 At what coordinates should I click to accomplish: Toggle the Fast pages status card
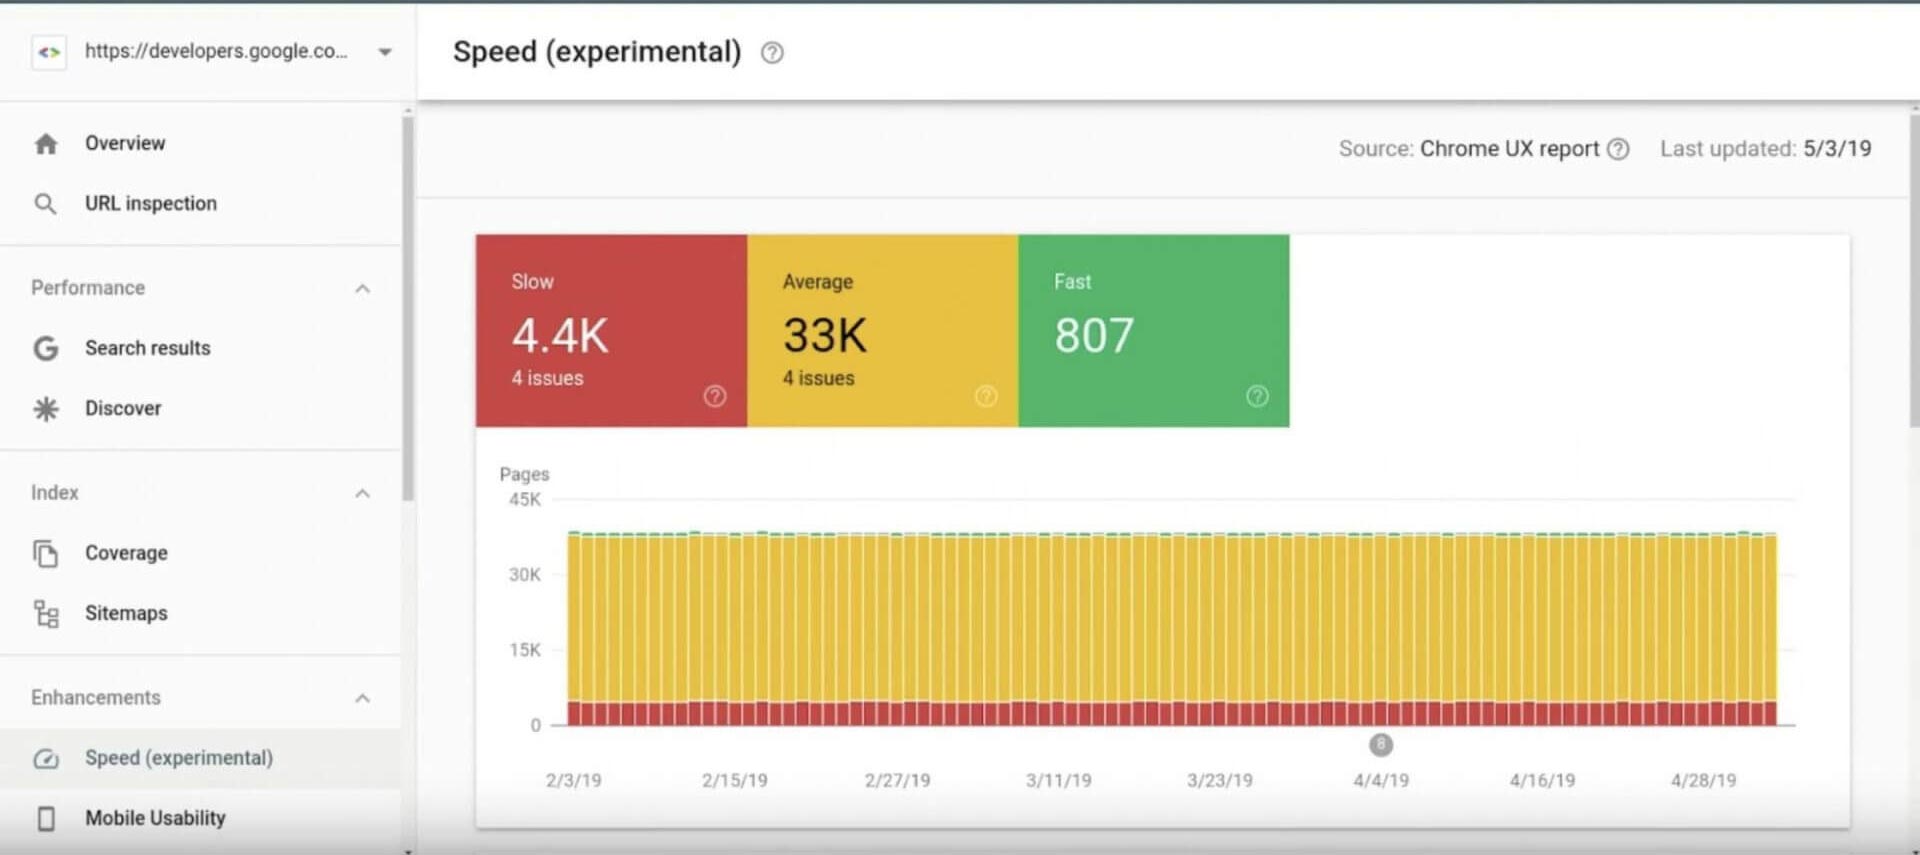(1152, 330)
